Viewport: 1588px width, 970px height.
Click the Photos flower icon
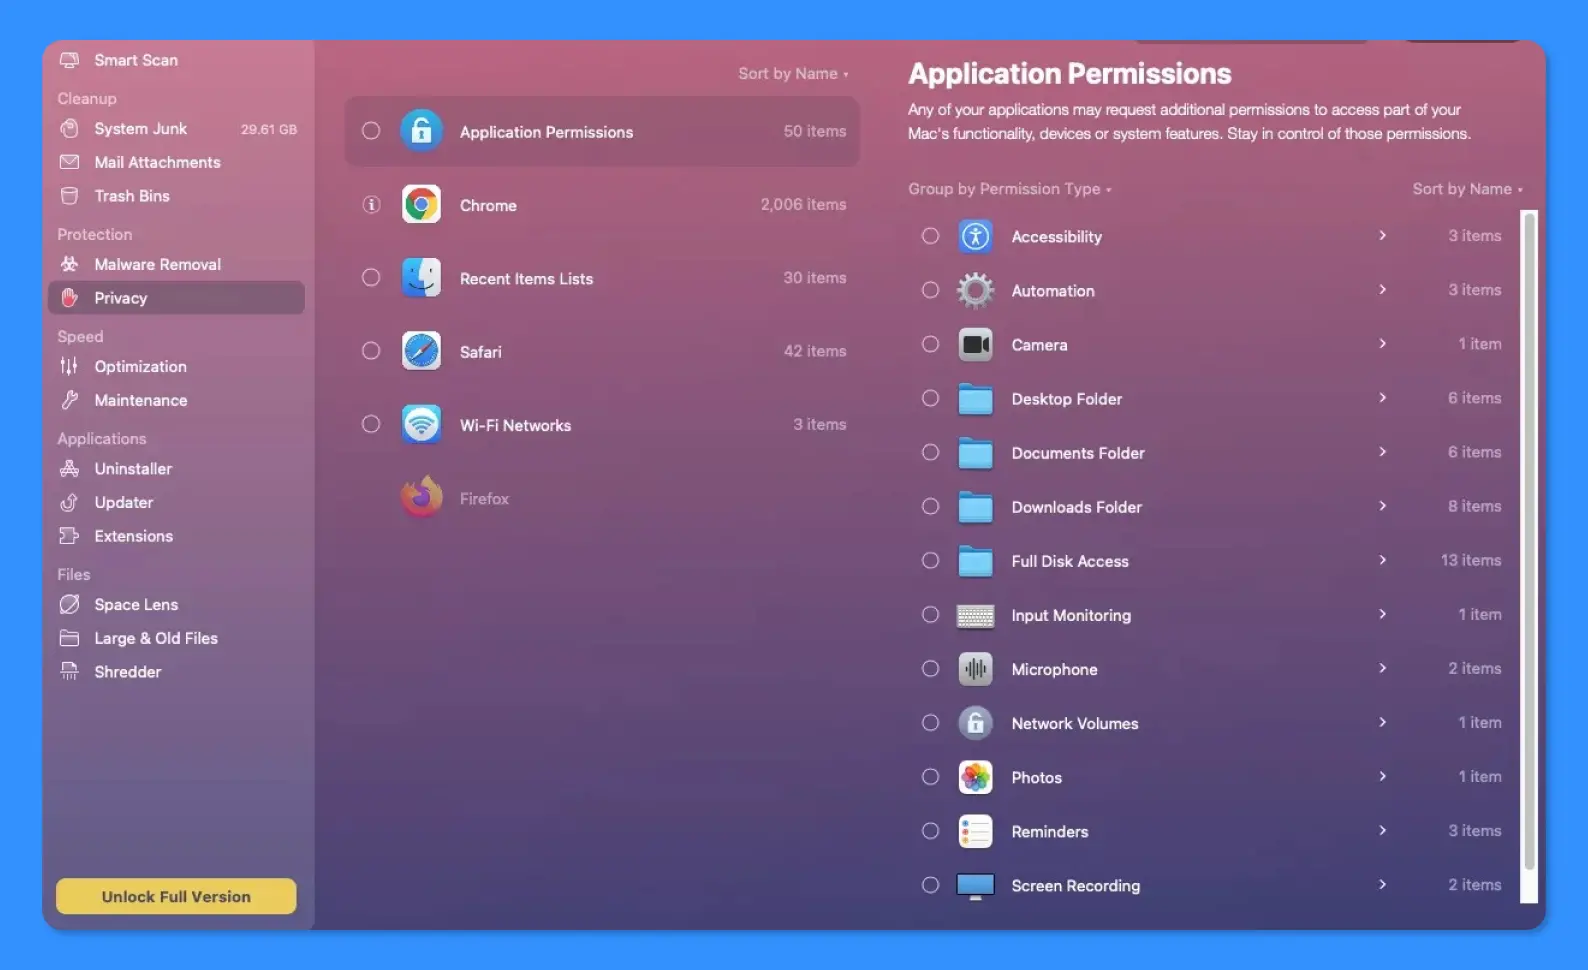975,777
